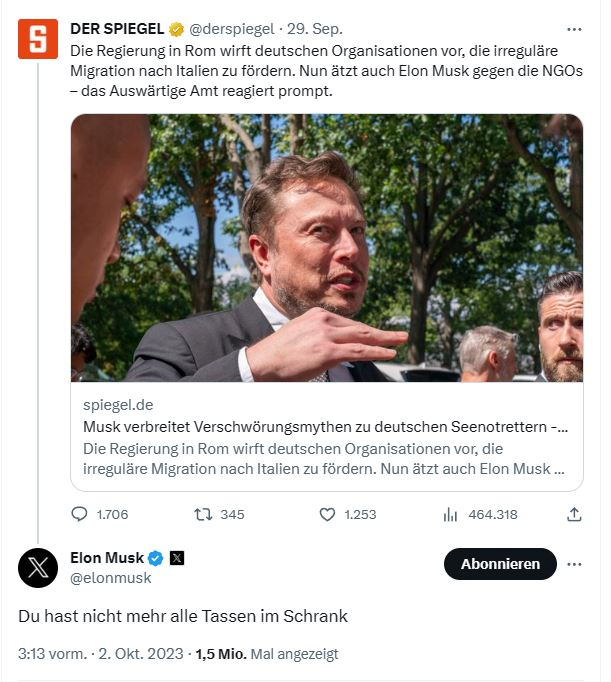Open the spiegel.de article headline link
611x682 pixels.
[326, 427]
